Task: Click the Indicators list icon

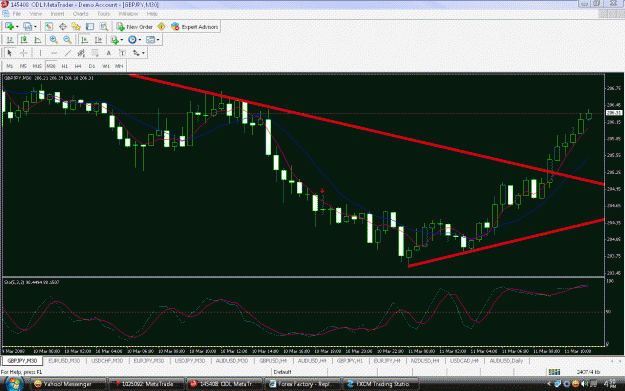Action: point(114,40)
